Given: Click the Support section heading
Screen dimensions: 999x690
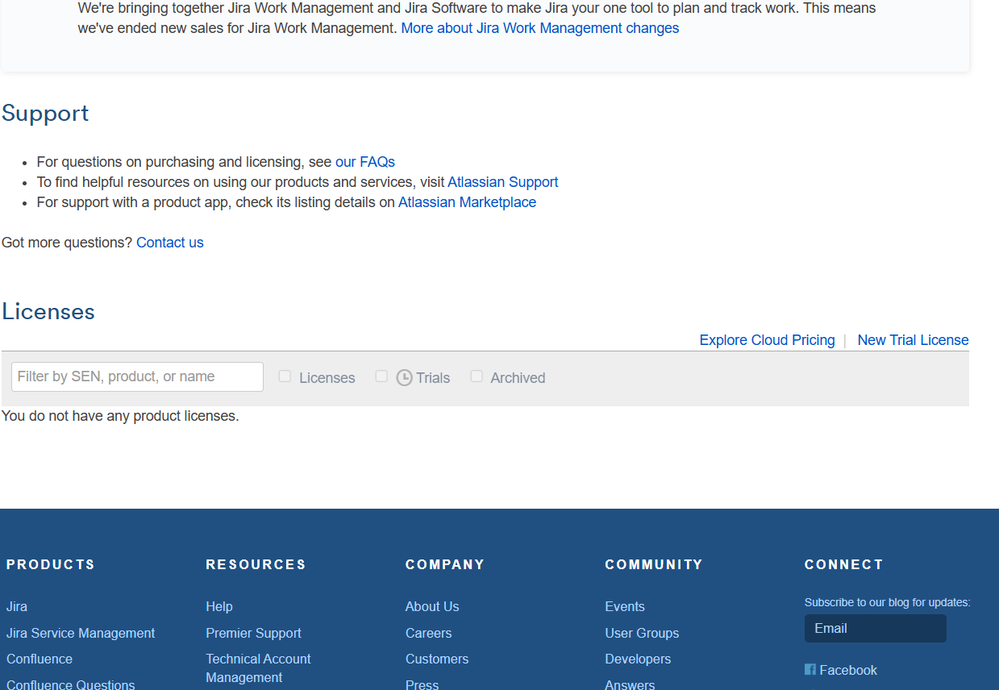Looking at the screenshot, I should tap(45, 113).
